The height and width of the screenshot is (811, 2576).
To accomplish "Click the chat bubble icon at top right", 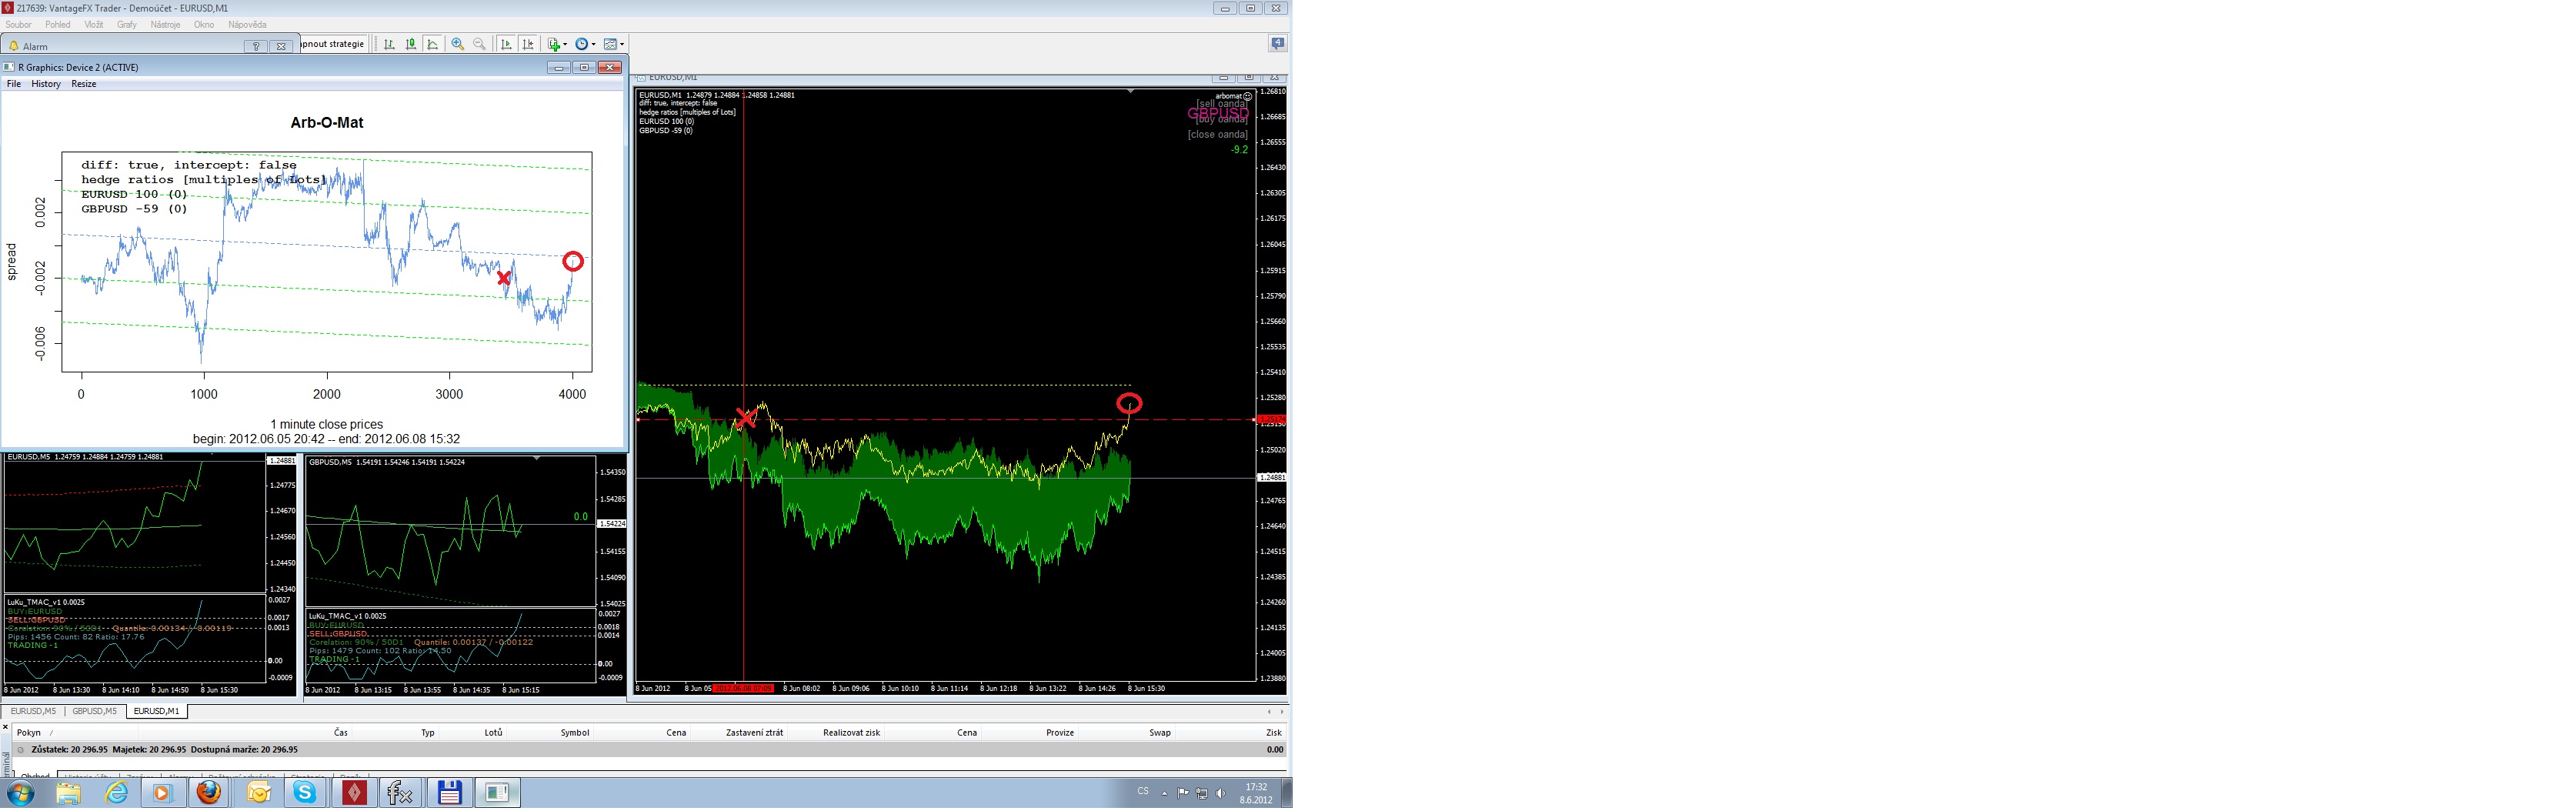I will [x=1277, y=43].
